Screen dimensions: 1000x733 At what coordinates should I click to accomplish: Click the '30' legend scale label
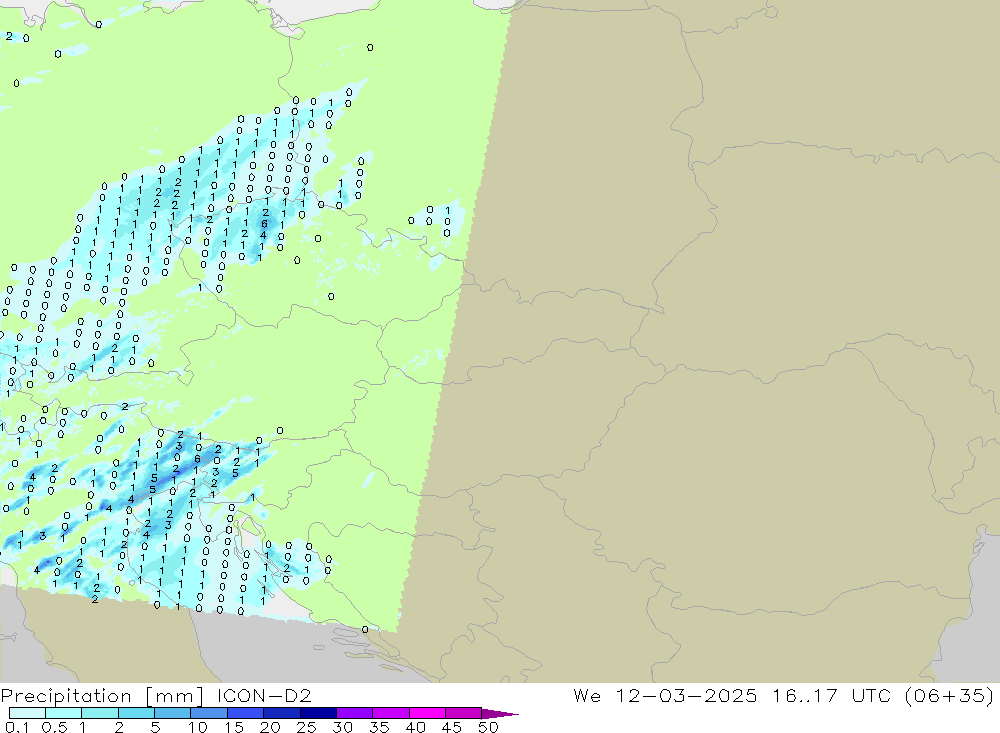(x=342, y=727)
